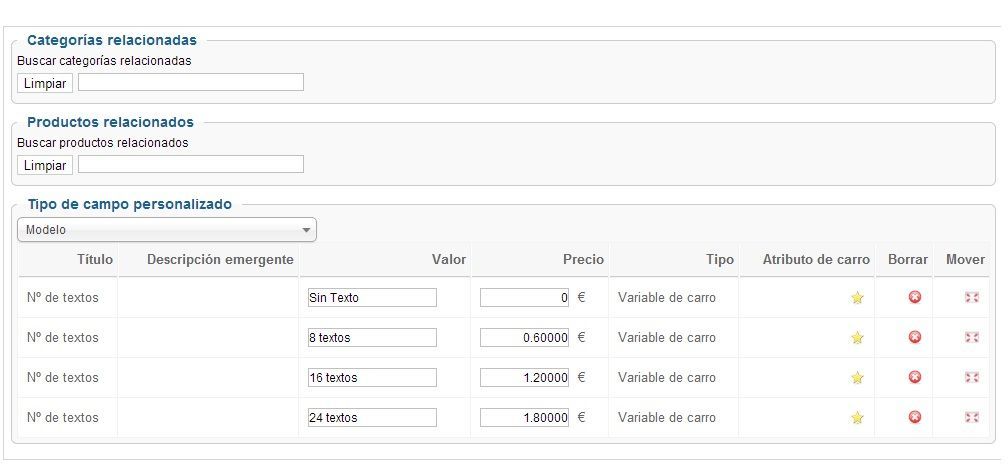Click the star icon in the 24 textos row

(x=857, y=417)
